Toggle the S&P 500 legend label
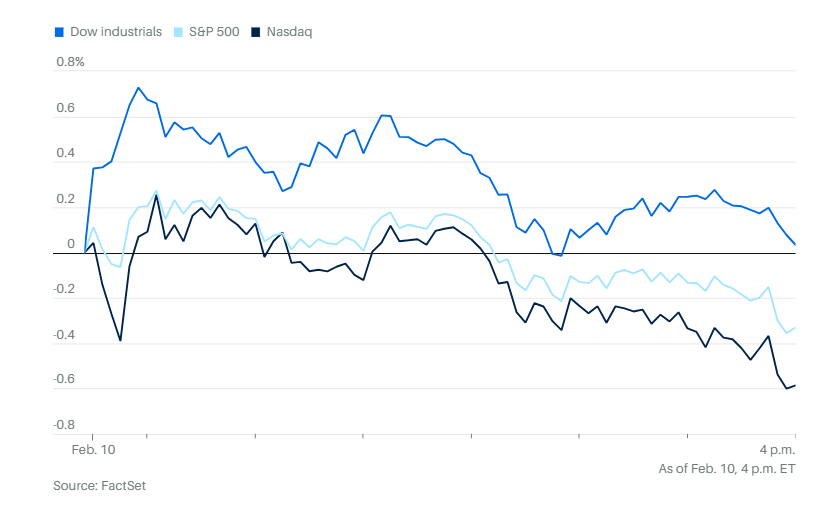Viewport: 840px width, 506px height. (x=212, y=32)
